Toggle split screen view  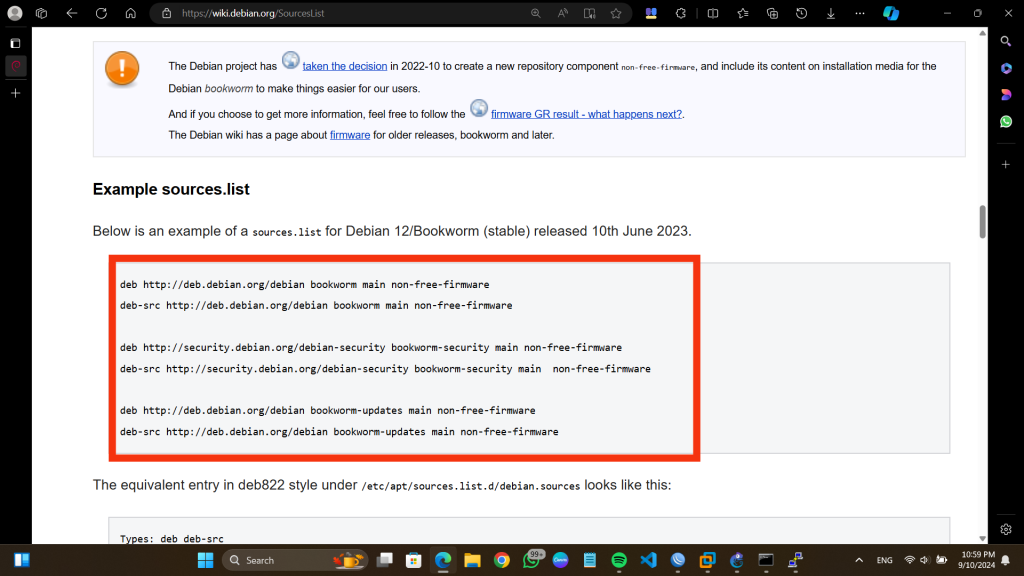point(712,14)
